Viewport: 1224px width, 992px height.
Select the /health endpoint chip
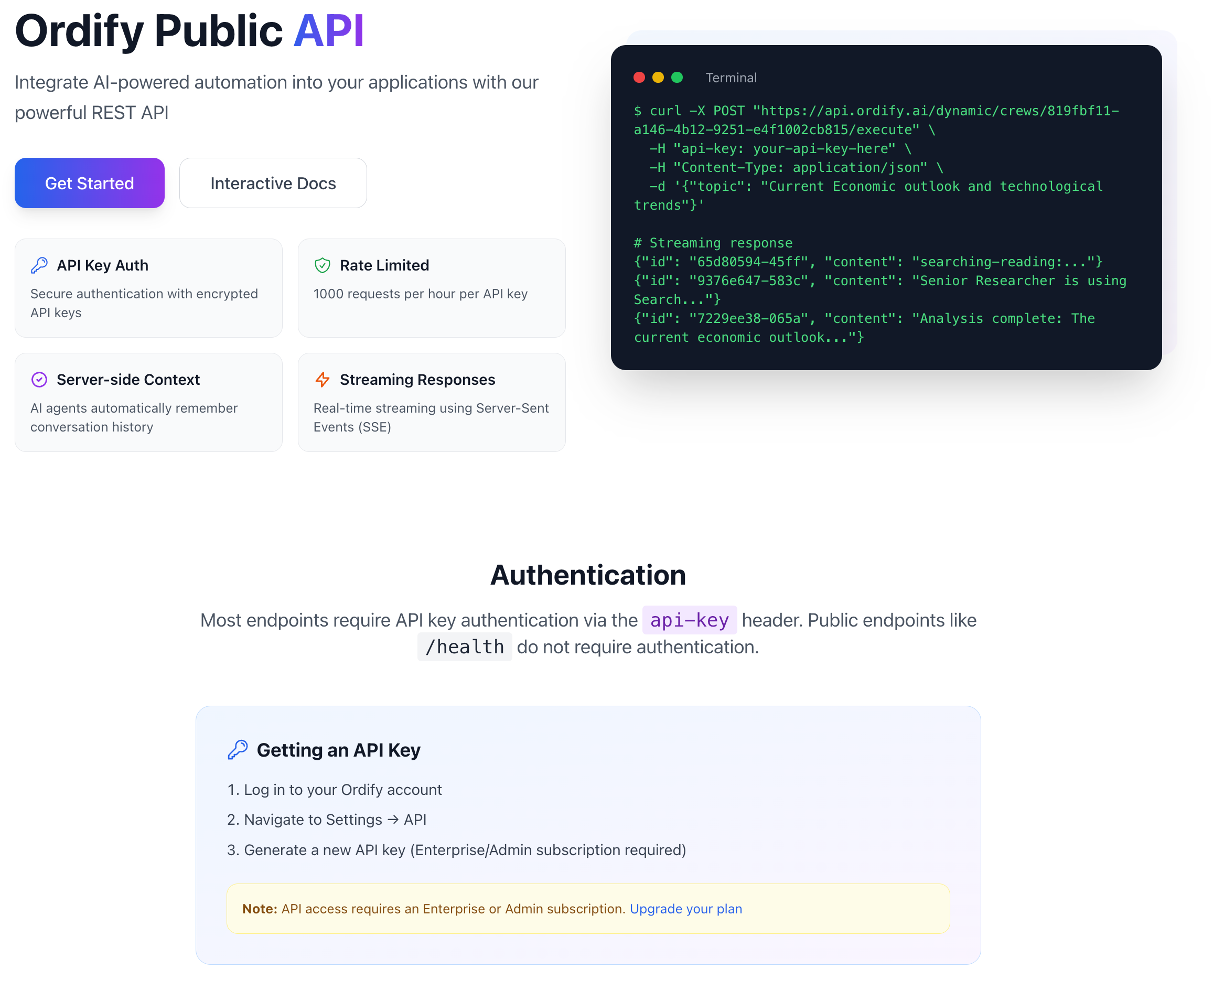coord(464,647)
